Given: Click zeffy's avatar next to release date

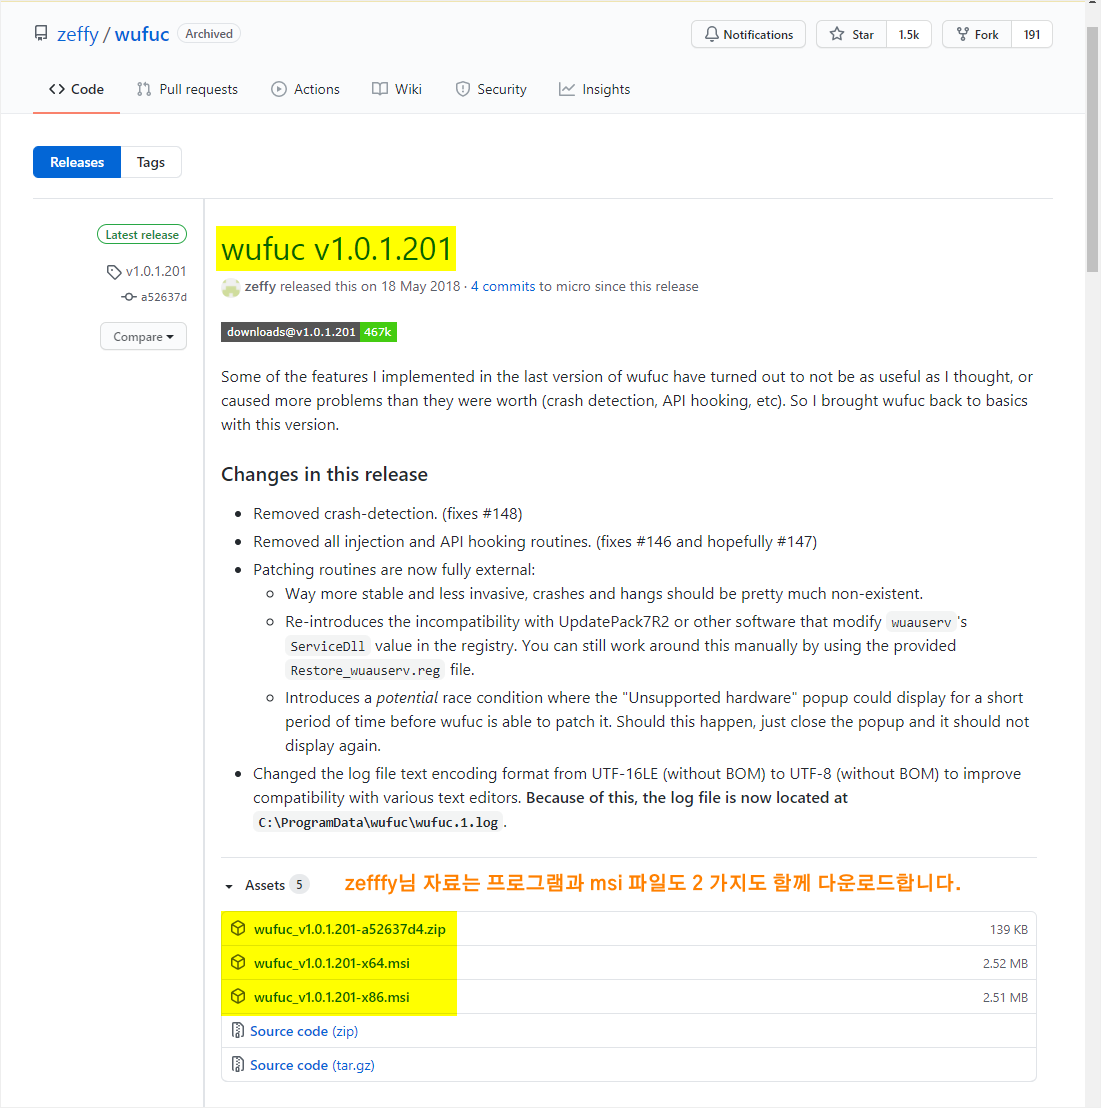Looking at the screenshot, I should click(230, 287).
